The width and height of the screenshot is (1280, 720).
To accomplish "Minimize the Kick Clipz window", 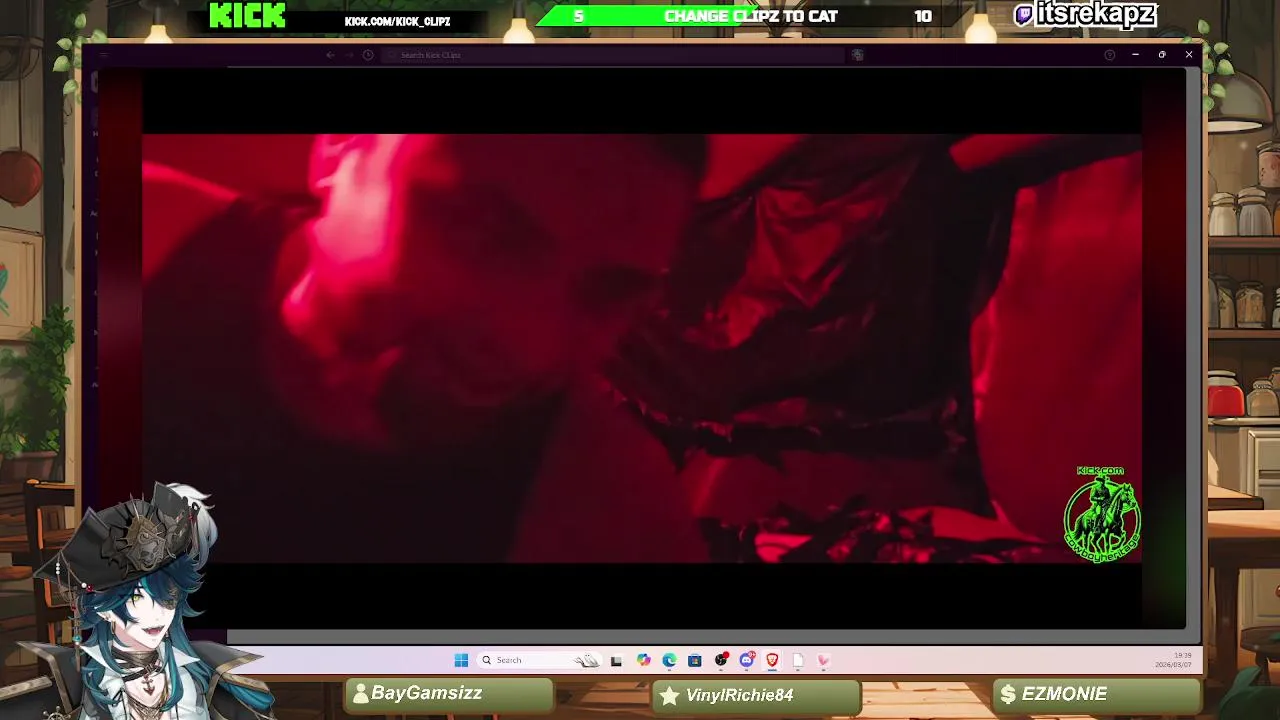I will coord(1135,55).
